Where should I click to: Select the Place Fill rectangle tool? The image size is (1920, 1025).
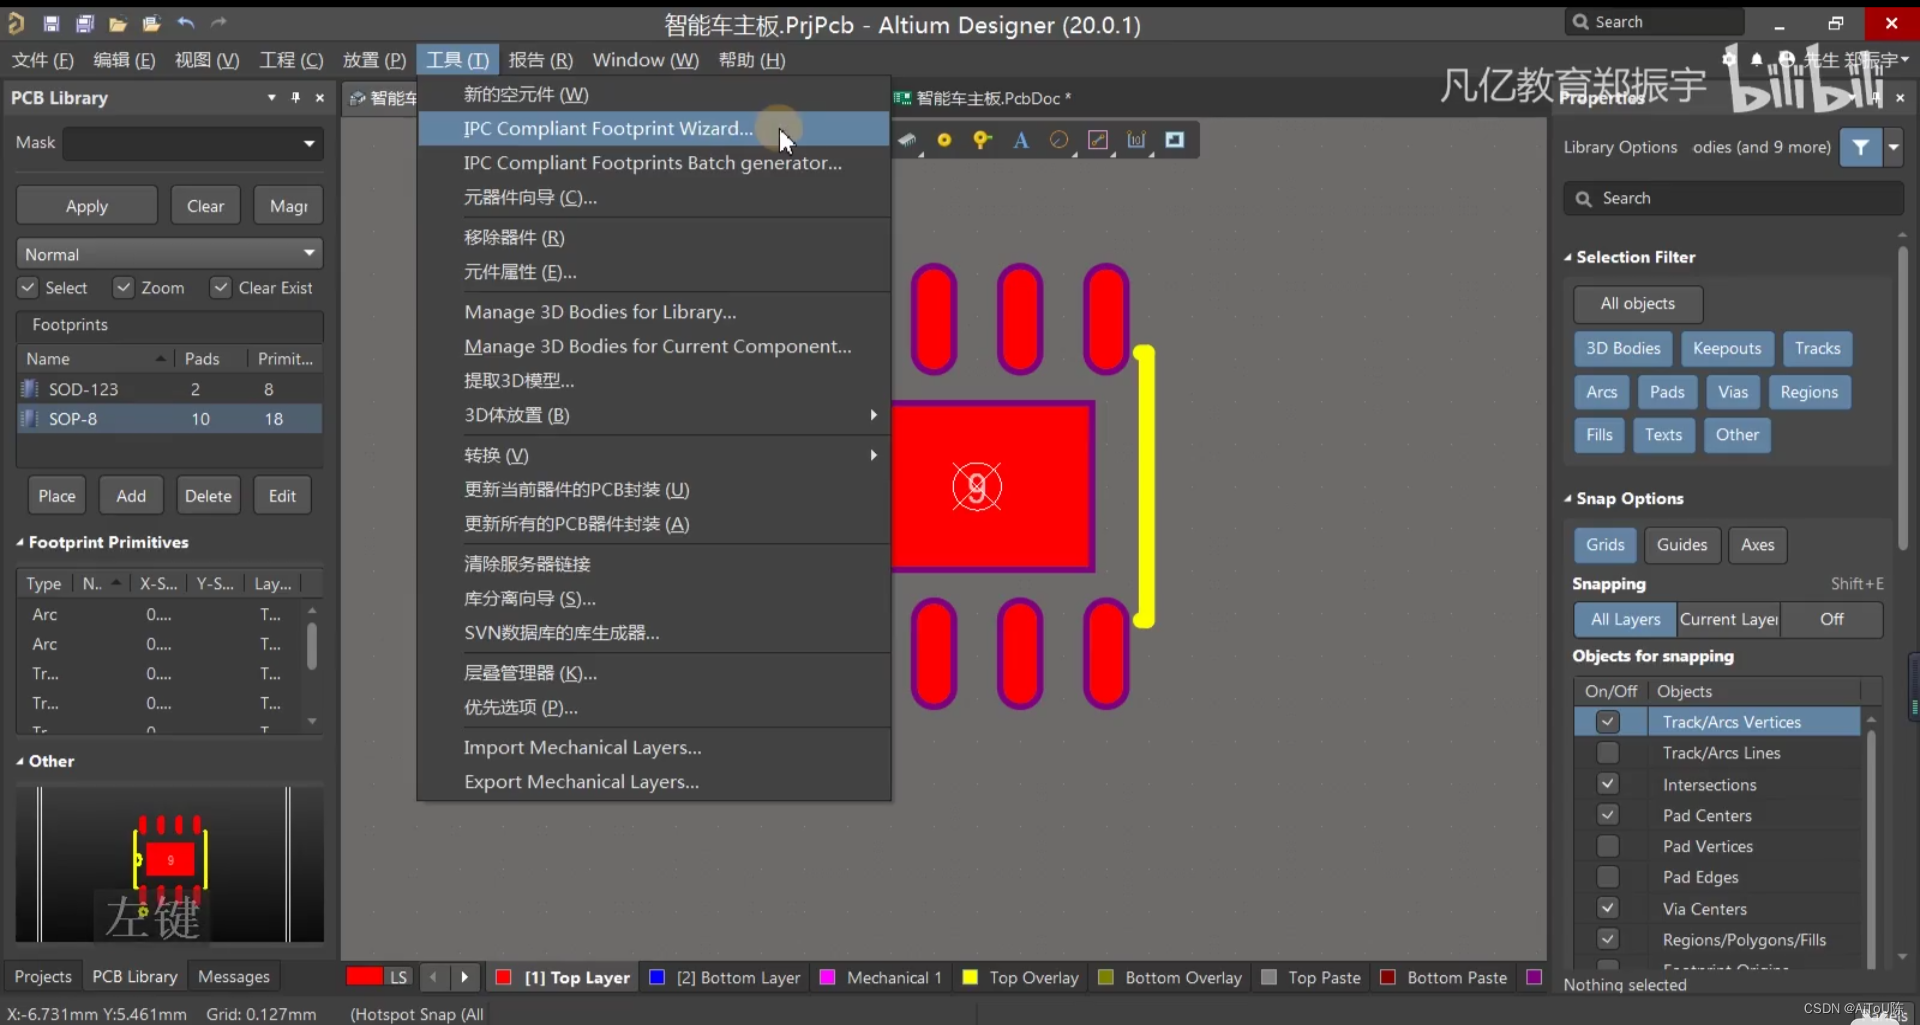point(1175,140)
